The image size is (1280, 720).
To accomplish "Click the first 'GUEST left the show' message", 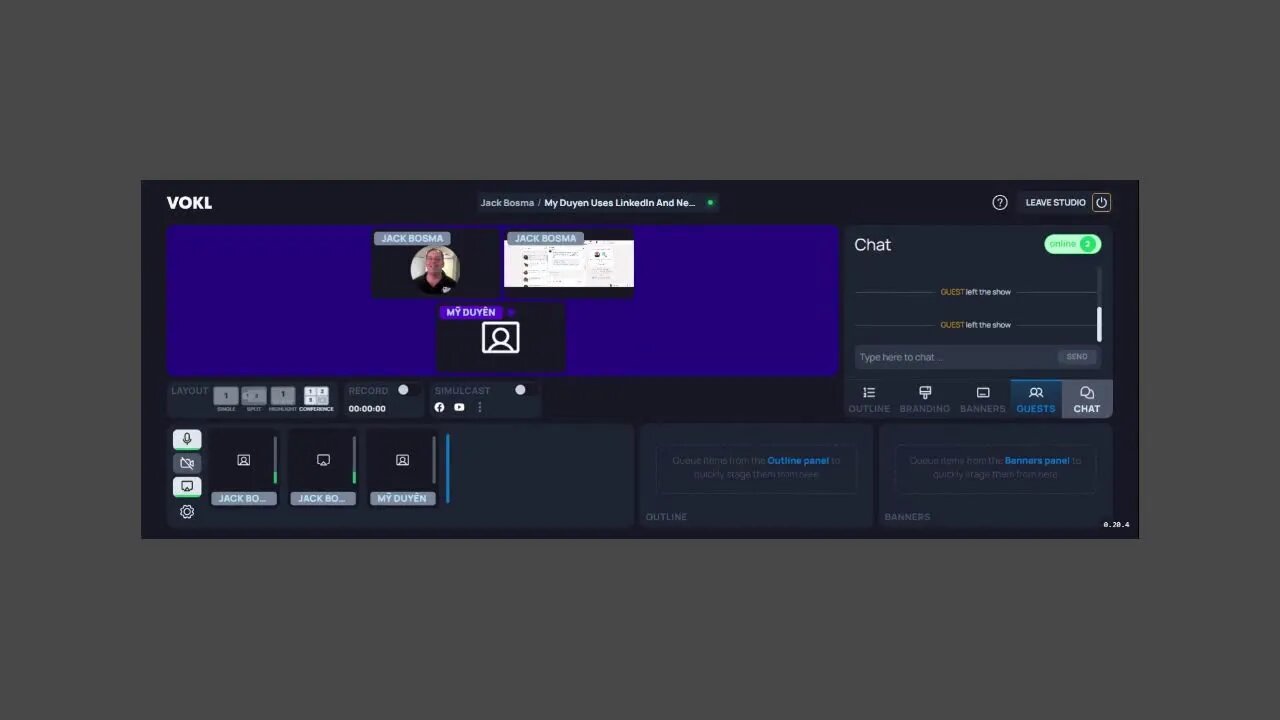I will click(x=976, y=292).
